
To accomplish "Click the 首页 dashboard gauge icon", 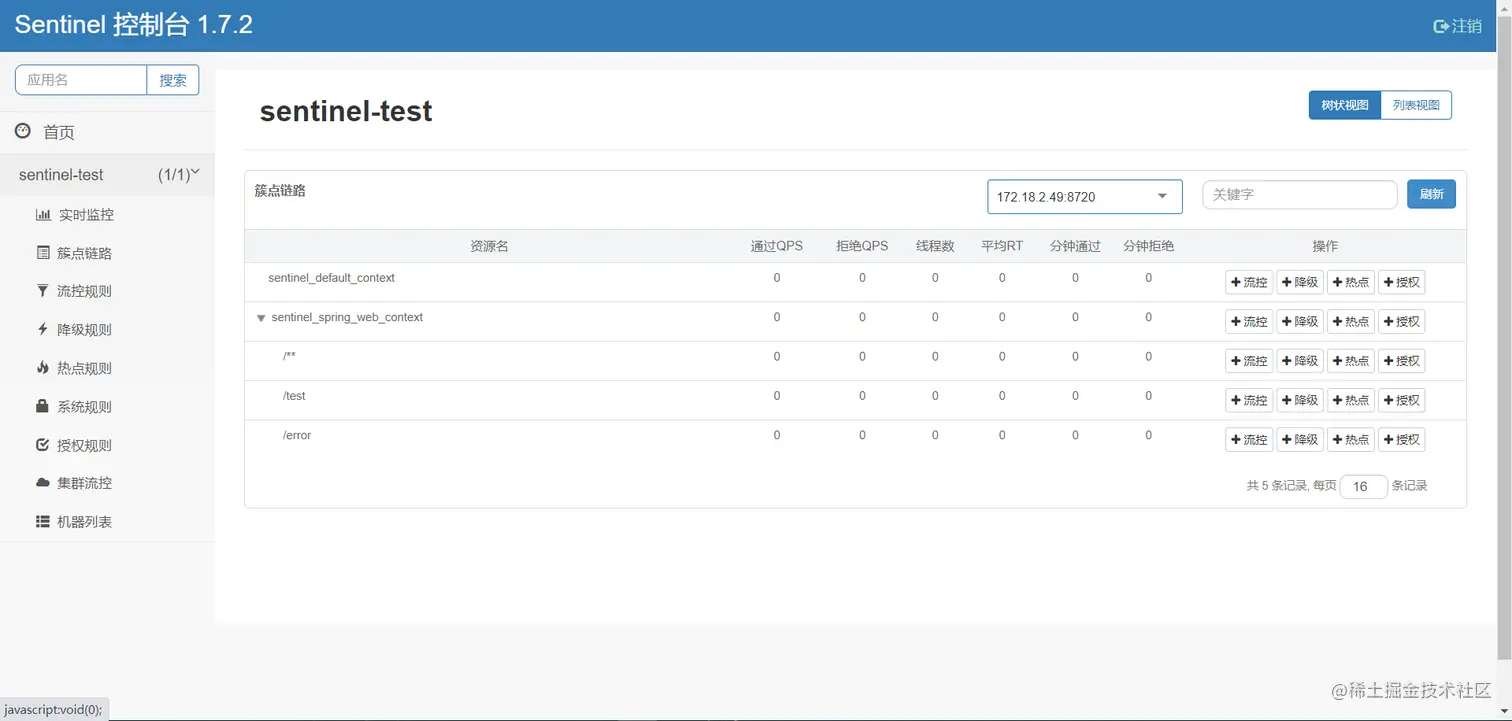I will click(x=23, y=131).
